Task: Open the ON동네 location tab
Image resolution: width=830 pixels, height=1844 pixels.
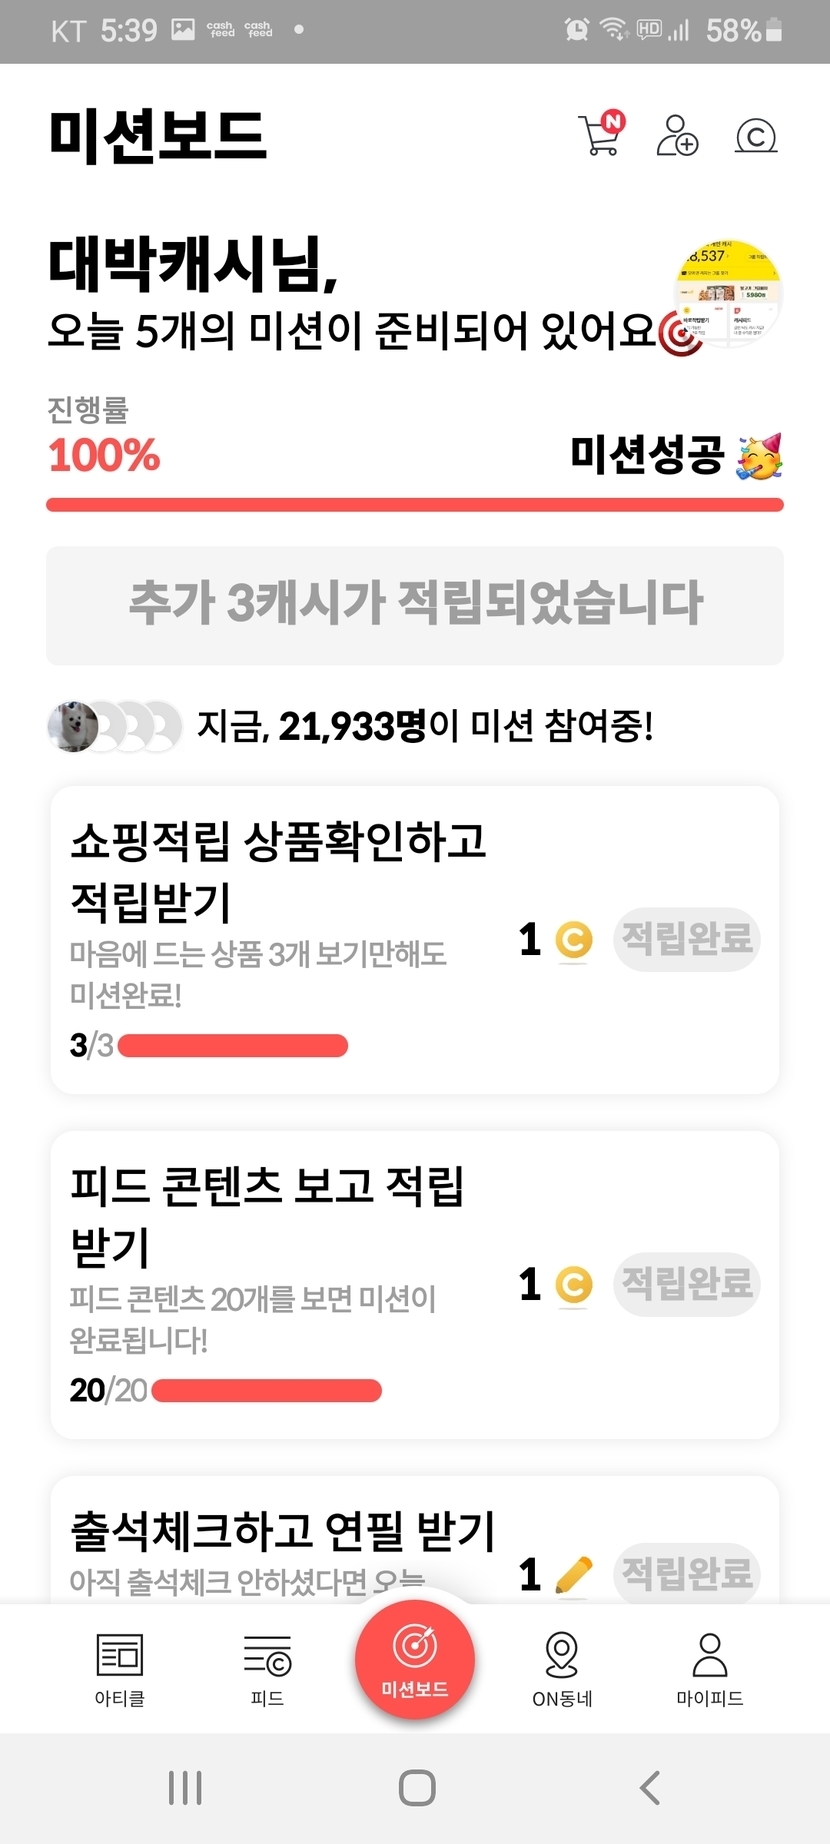Action: (562, 1668)
